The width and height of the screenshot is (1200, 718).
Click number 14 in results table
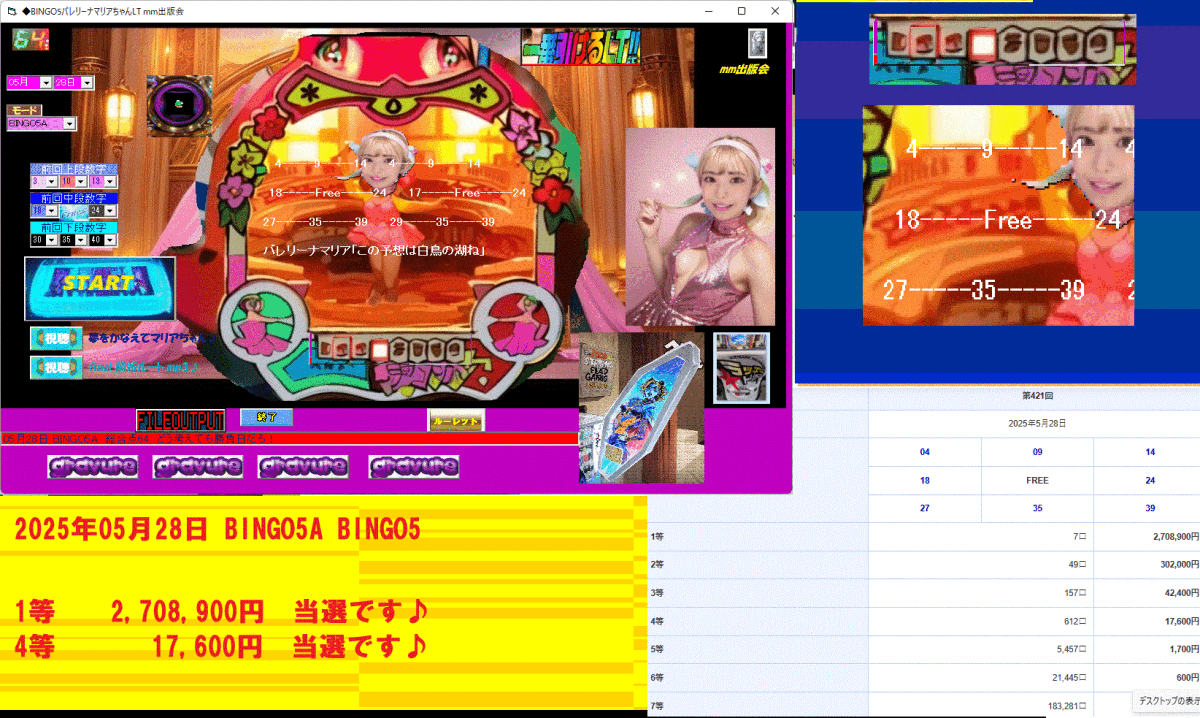pos(1150,452)
